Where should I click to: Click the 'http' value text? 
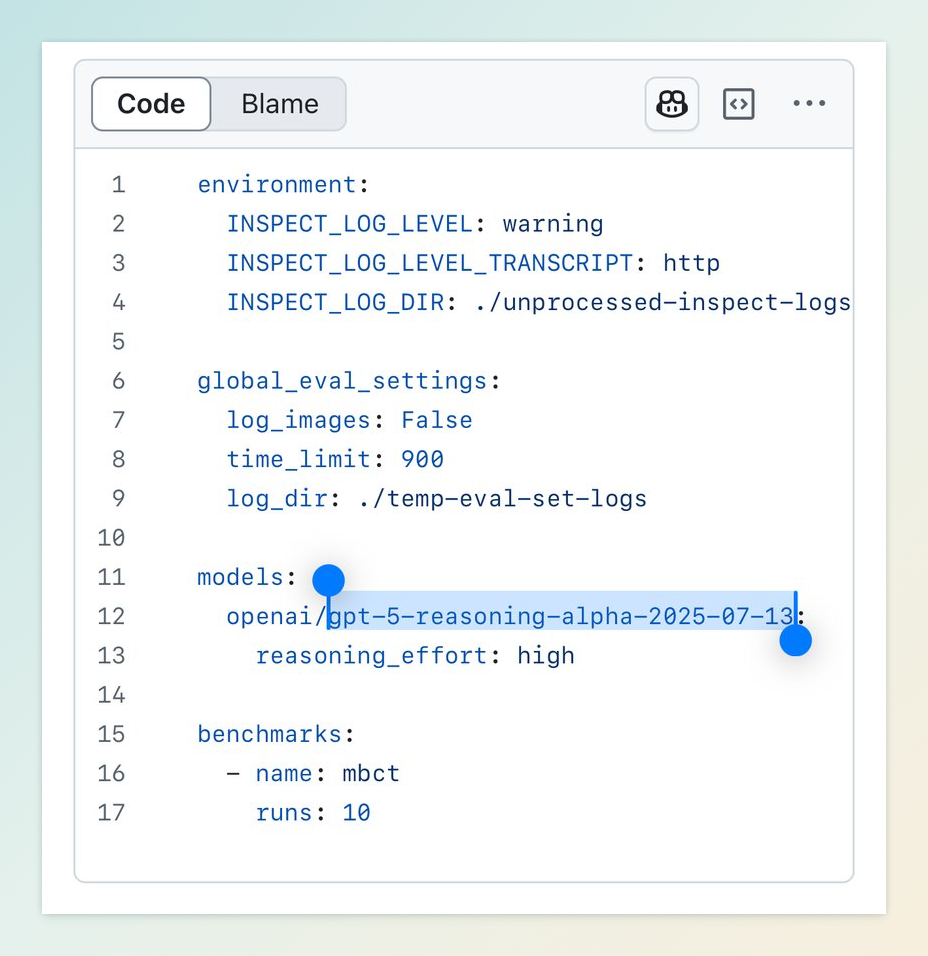(x=691, y=263)
